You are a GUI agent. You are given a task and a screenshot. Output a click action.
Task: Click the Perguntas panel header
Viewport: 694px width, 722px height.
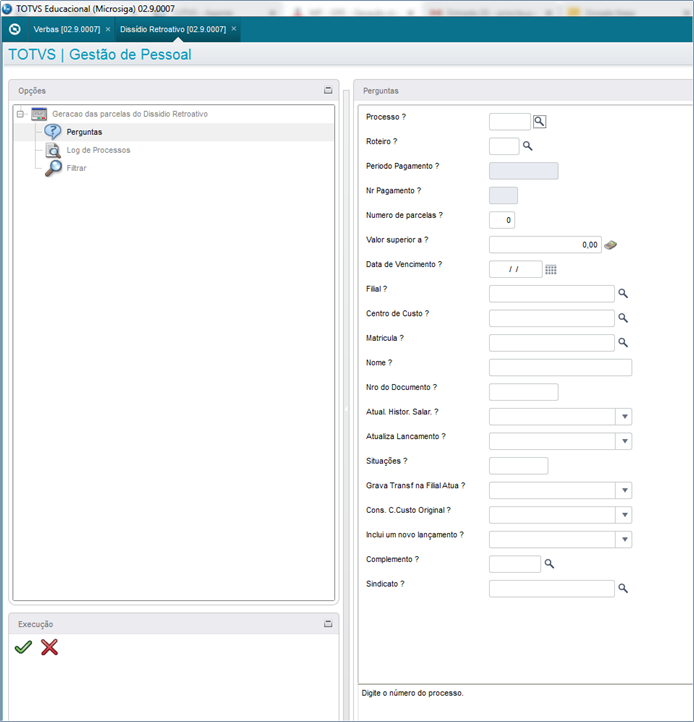[524, 91]
